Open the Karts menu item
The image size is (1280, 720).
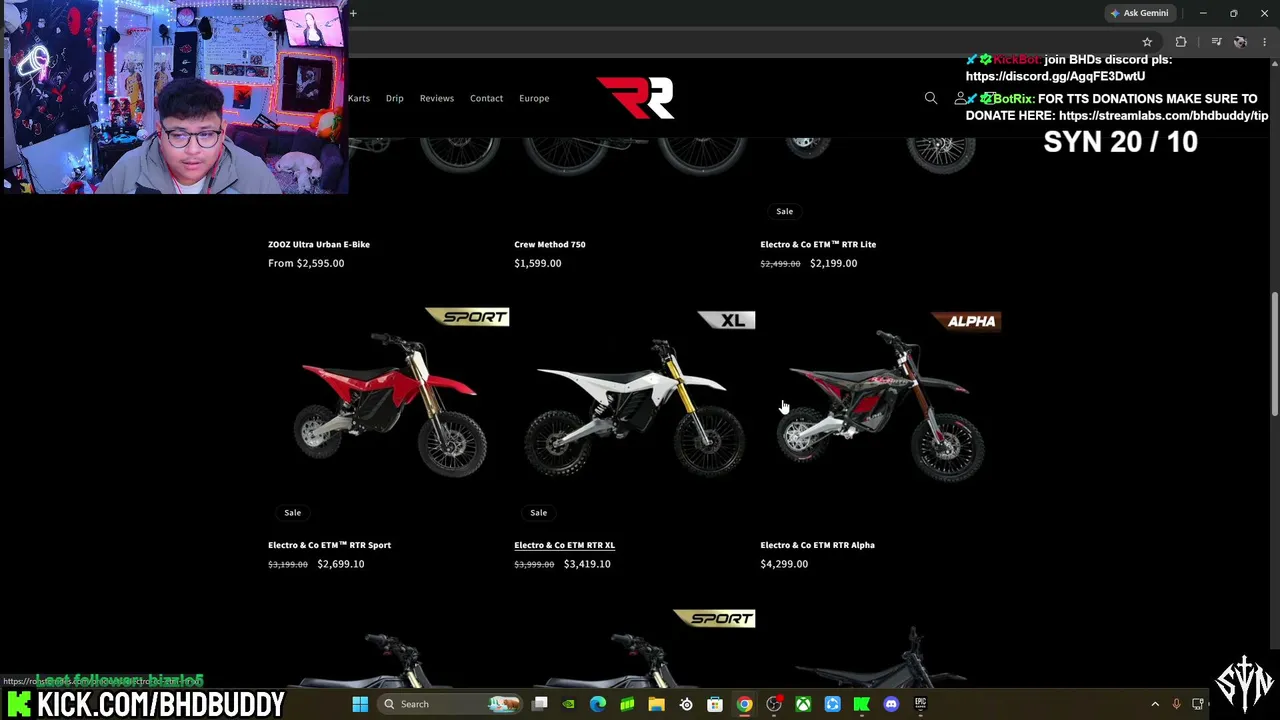click(x=359, y=98)
